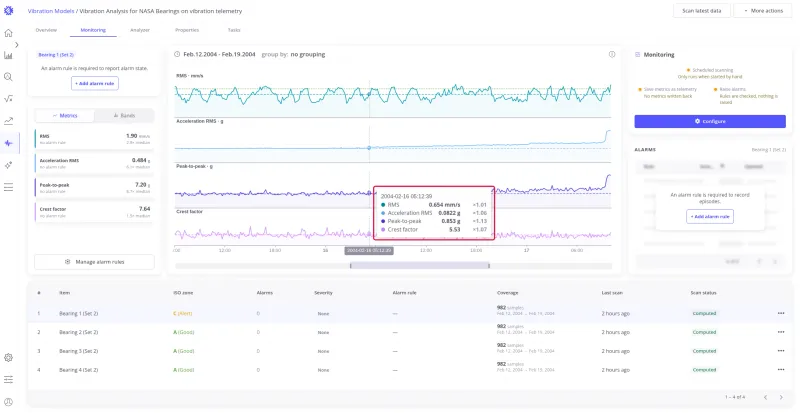
Task: Open the user profile sidebar icon
Action: (x=9, y=402)
